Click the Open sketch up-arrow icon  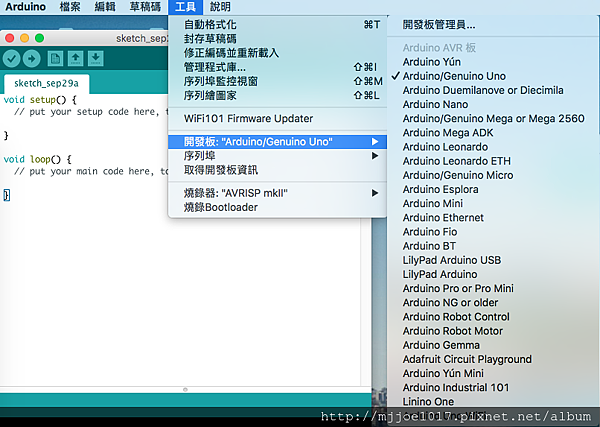tap(75, 59)
